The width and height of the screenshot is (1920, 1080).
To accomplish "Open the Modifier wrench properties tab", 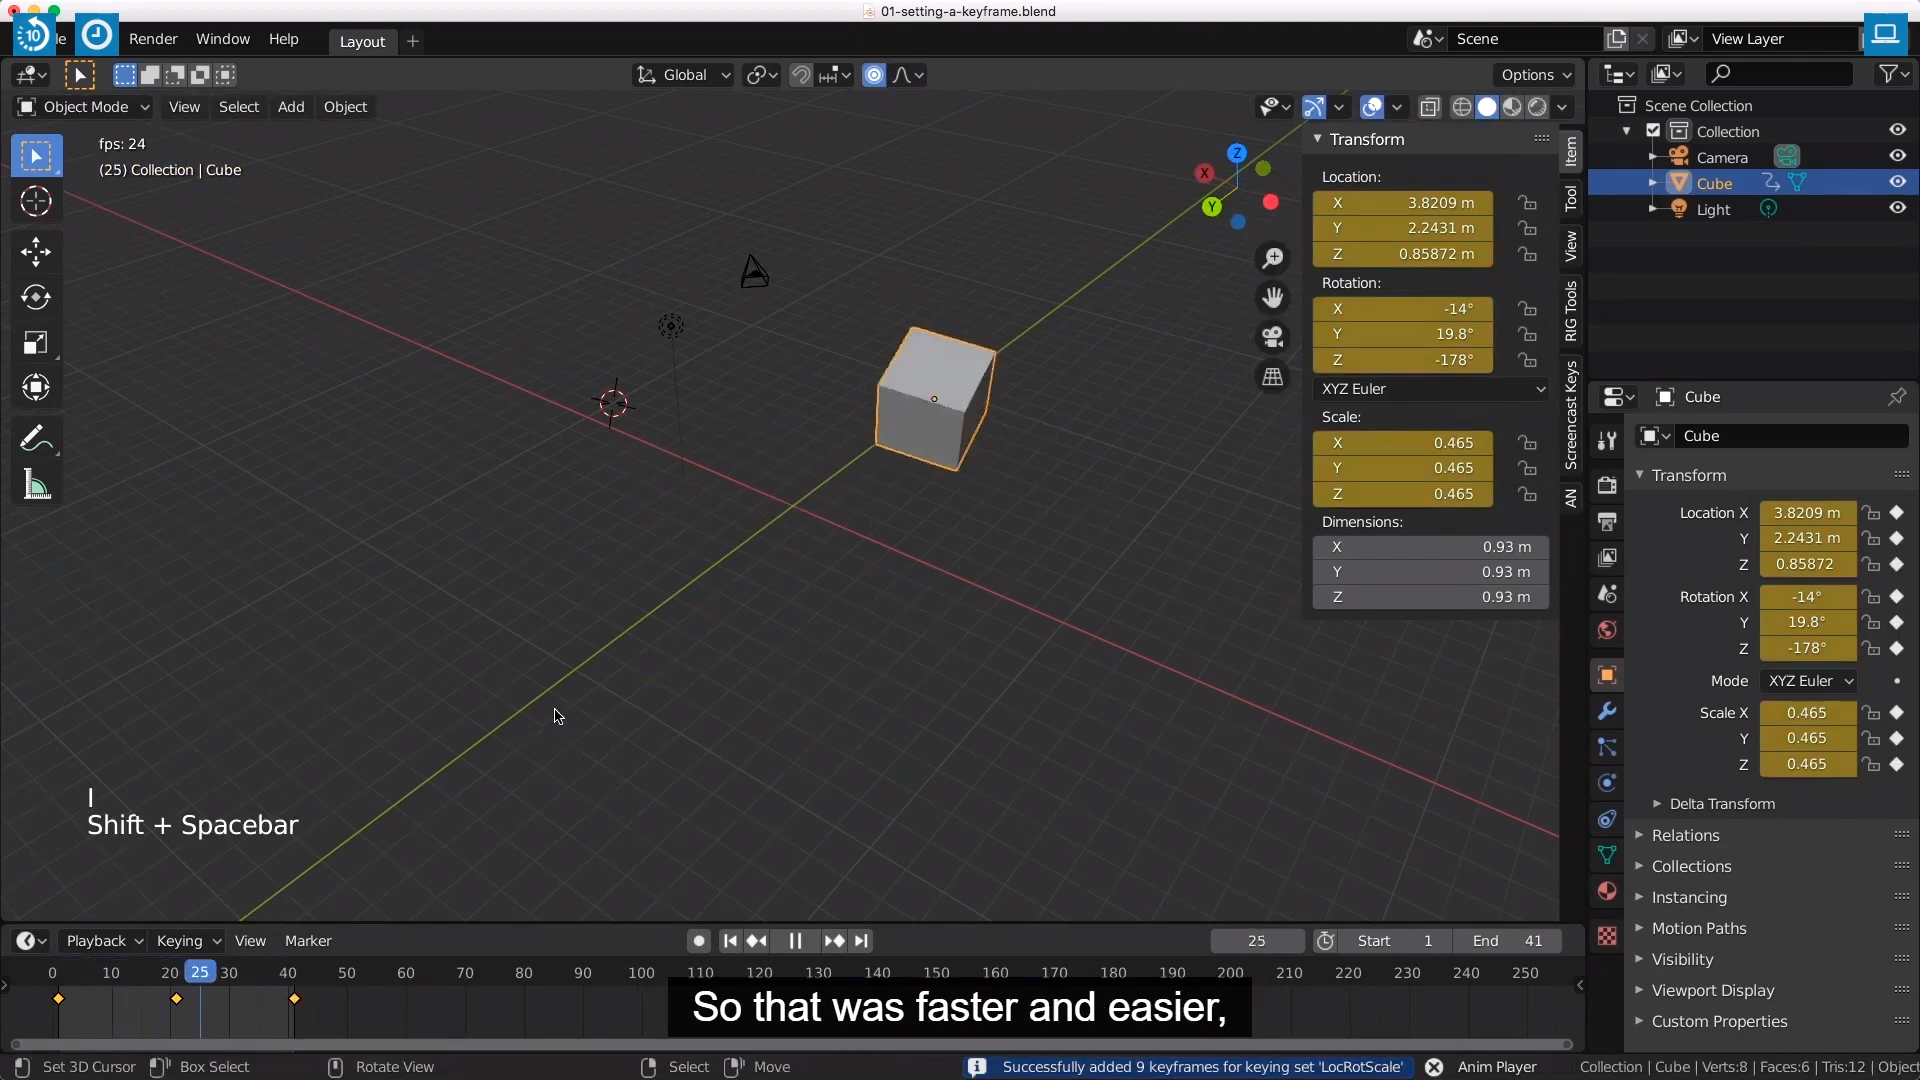I will (x=1607, y=712).
